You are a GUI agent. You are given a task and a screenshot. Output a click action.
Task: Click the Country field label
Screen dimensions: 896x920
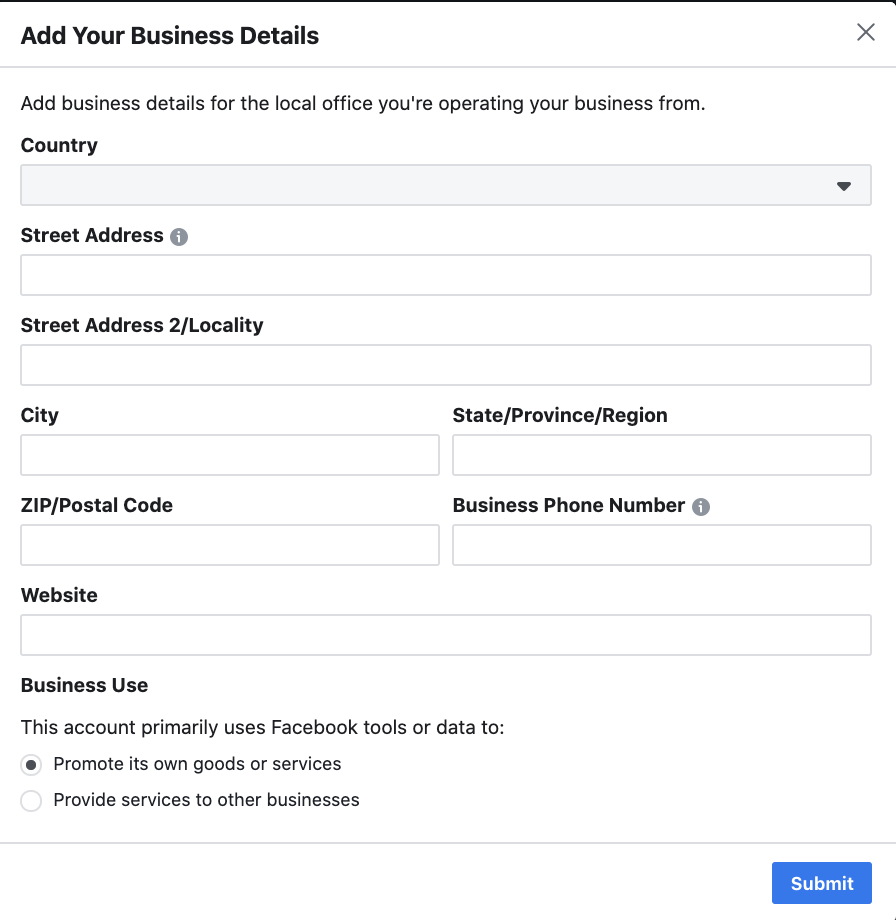click(x=59, y=146)
